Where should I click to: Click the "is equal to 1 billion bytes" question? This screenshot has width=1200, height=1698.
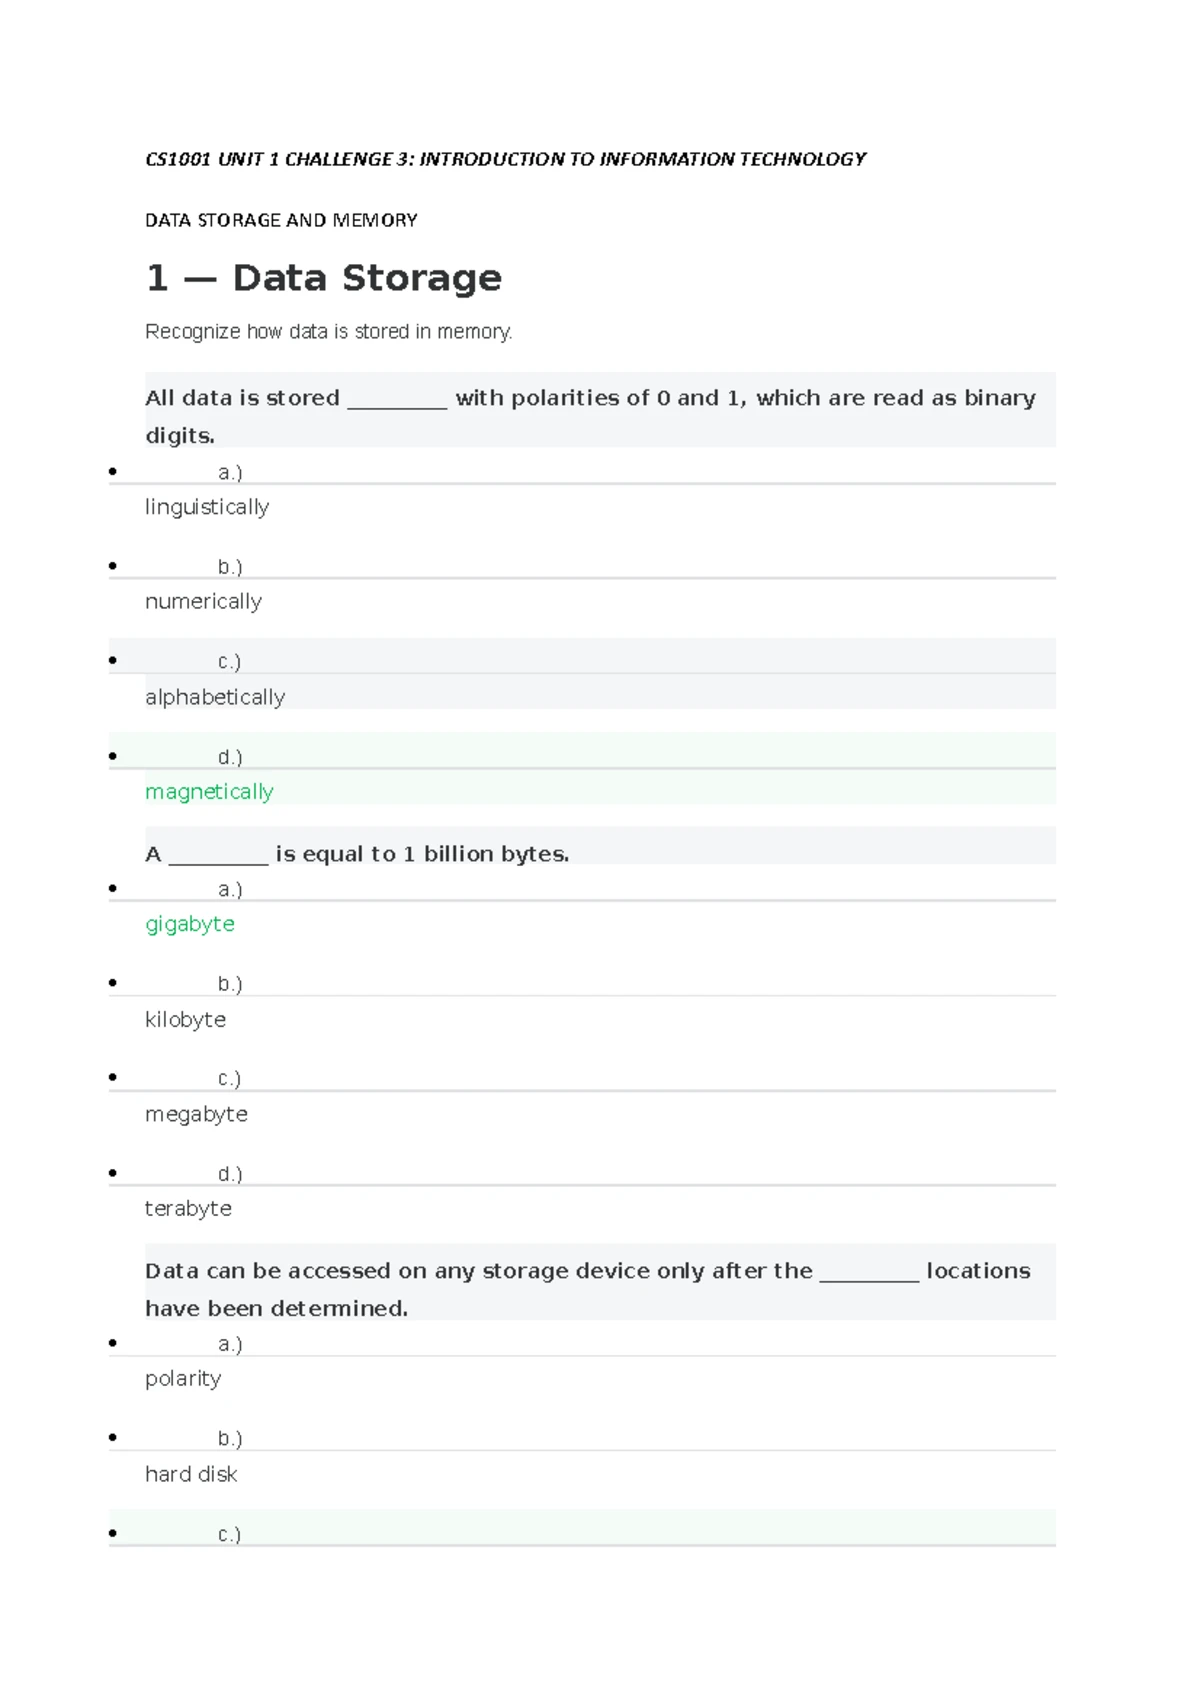tap(422, 854)
